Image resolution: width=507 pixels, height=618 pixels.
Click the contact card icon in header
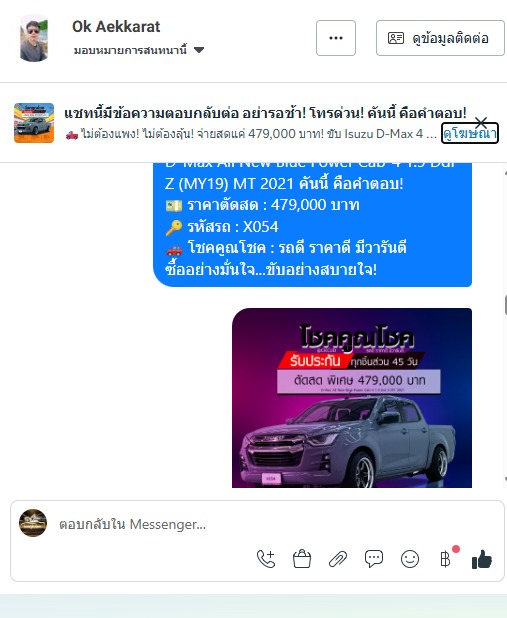click(x=396, y=38)
